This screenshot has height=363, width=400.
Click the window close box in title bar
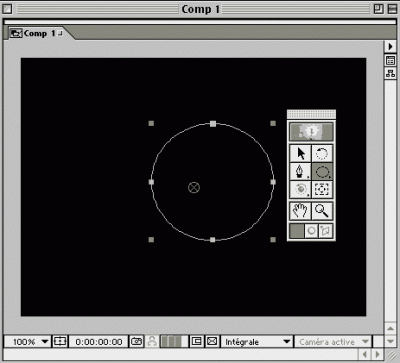pyautogui.click(x=7, y=9)
